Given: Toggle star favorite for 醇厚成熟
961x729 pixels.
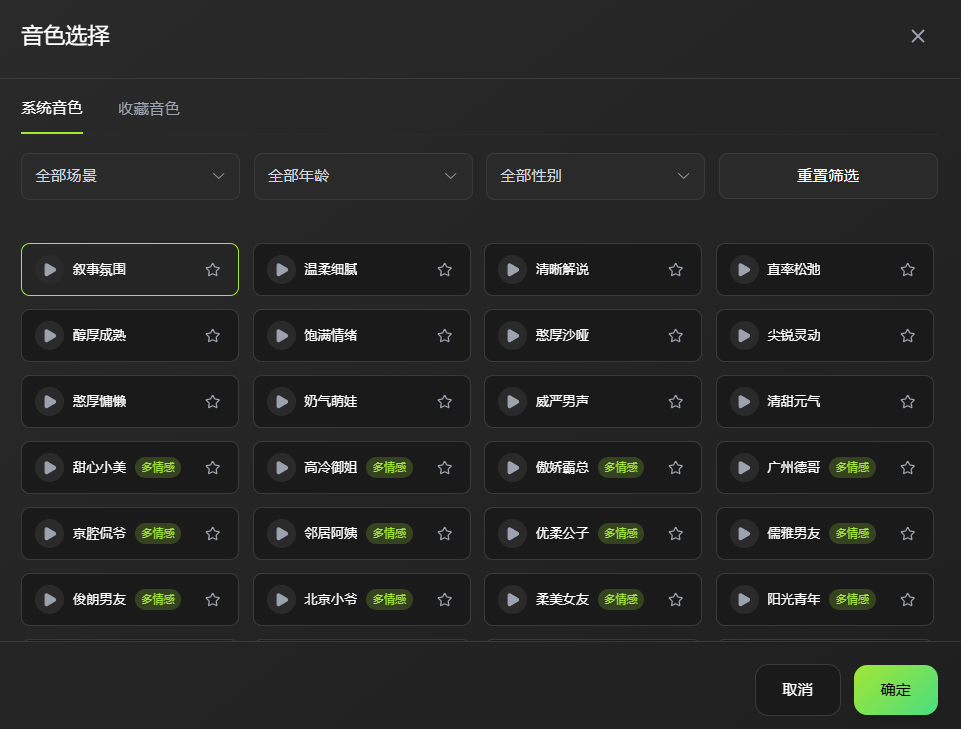Looking at the screenshot, I should coord(213,336).
